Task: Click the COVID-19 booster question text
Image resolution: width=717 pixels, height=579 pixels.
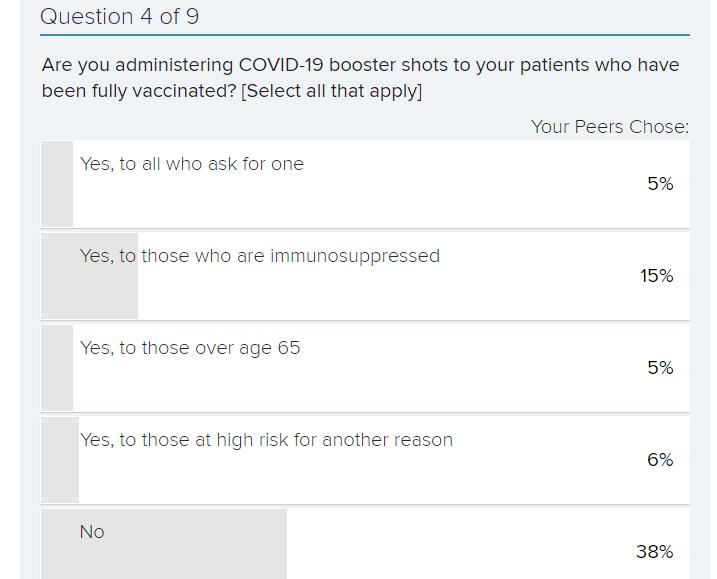Action: [x=360, y=78]
